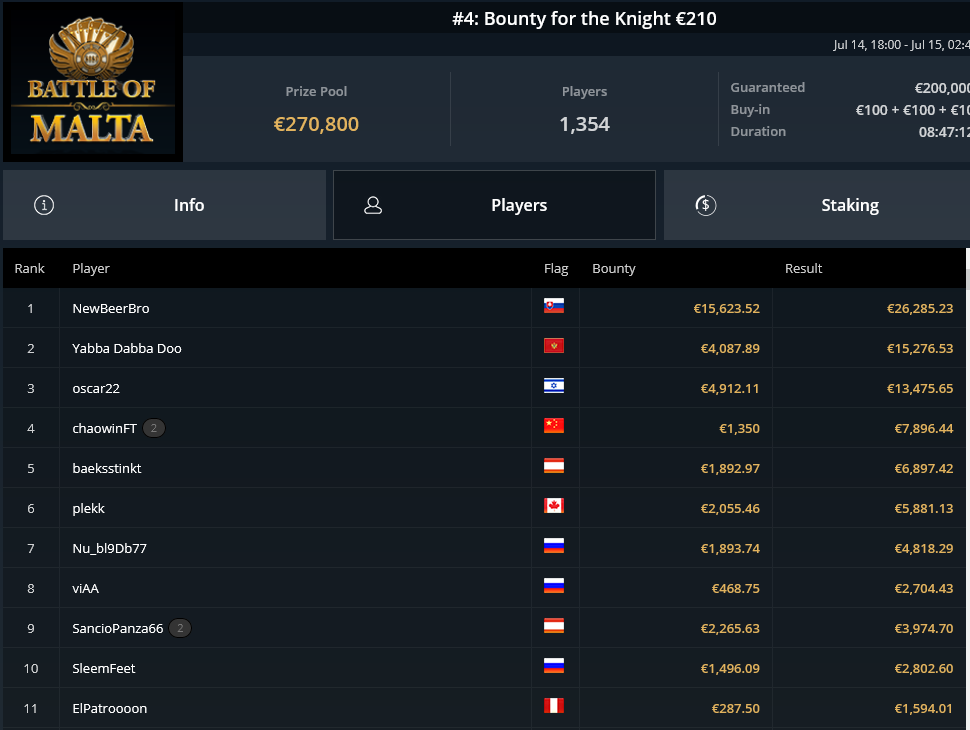The width and height of the screenshot is (970, 730).
Task: Switch to the Info tab
Action: pos(165,205)
